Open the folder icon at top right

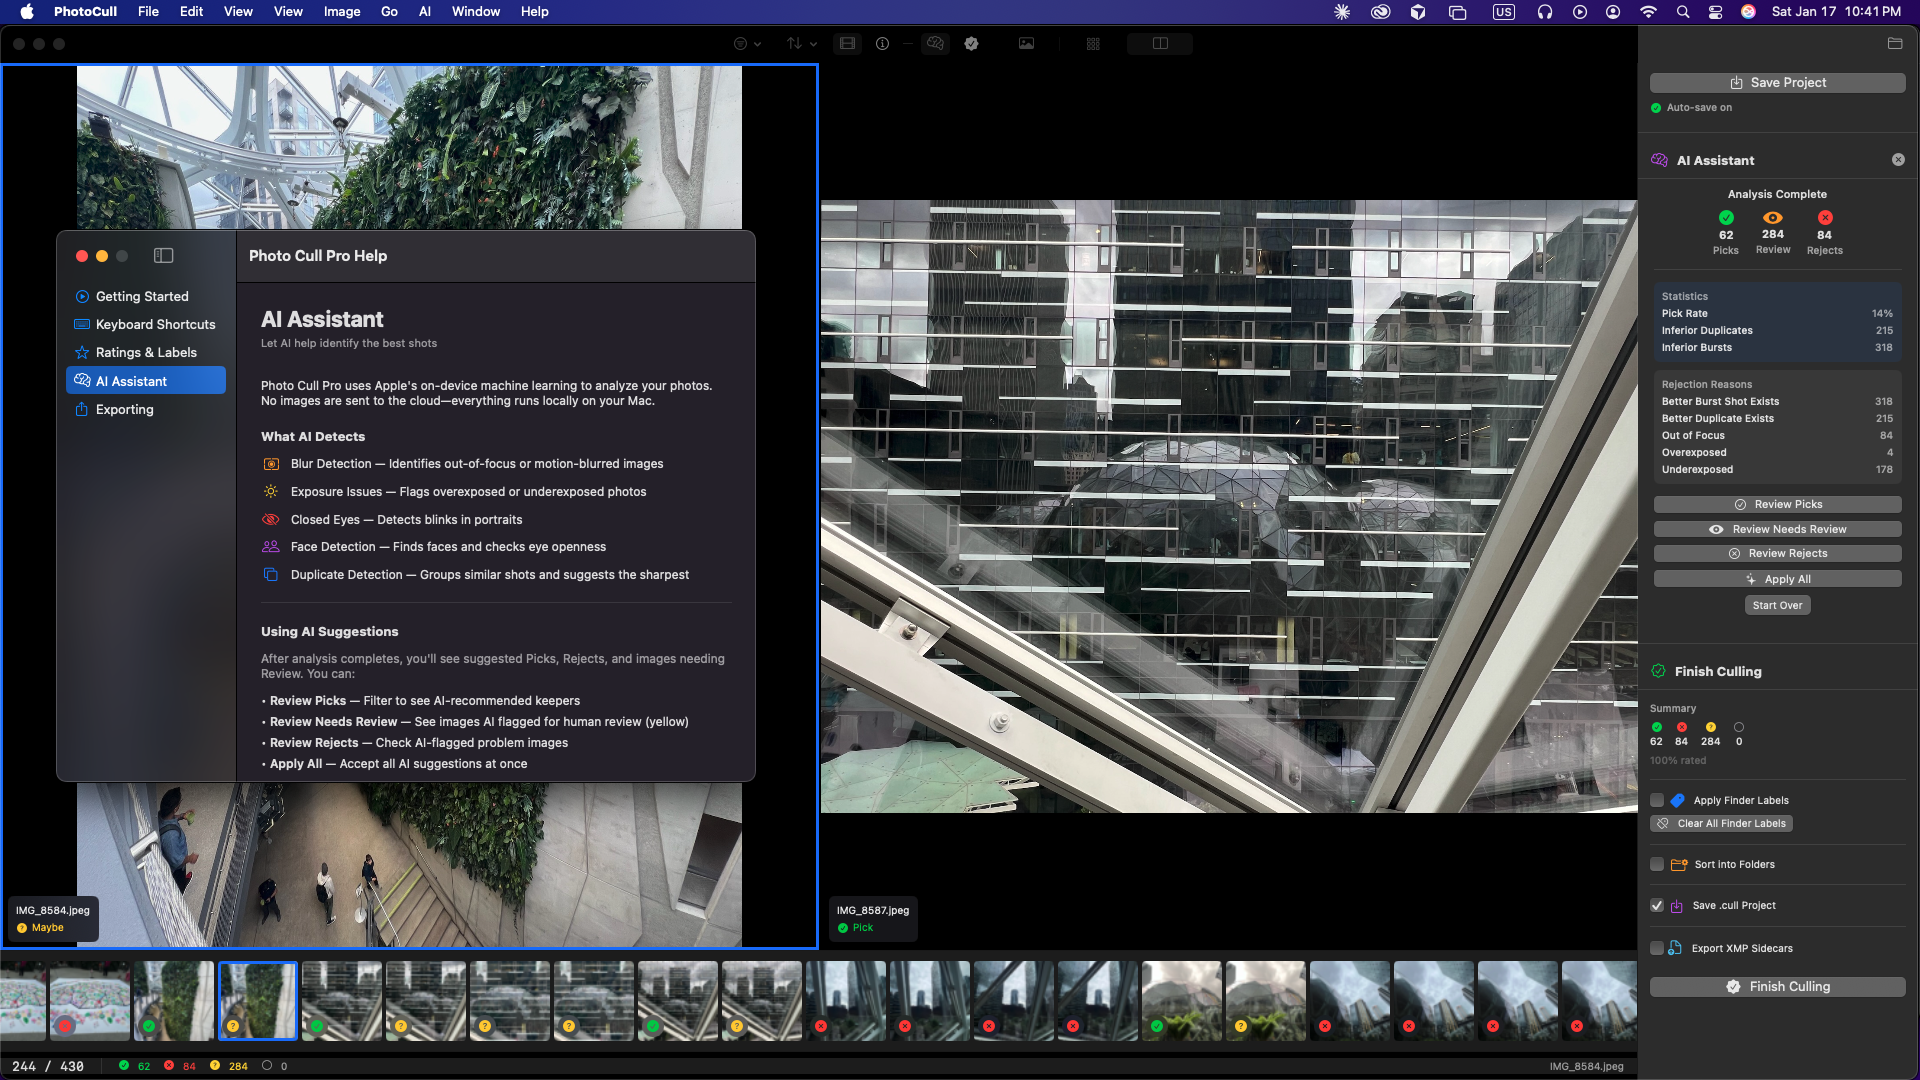point(1894,44)
